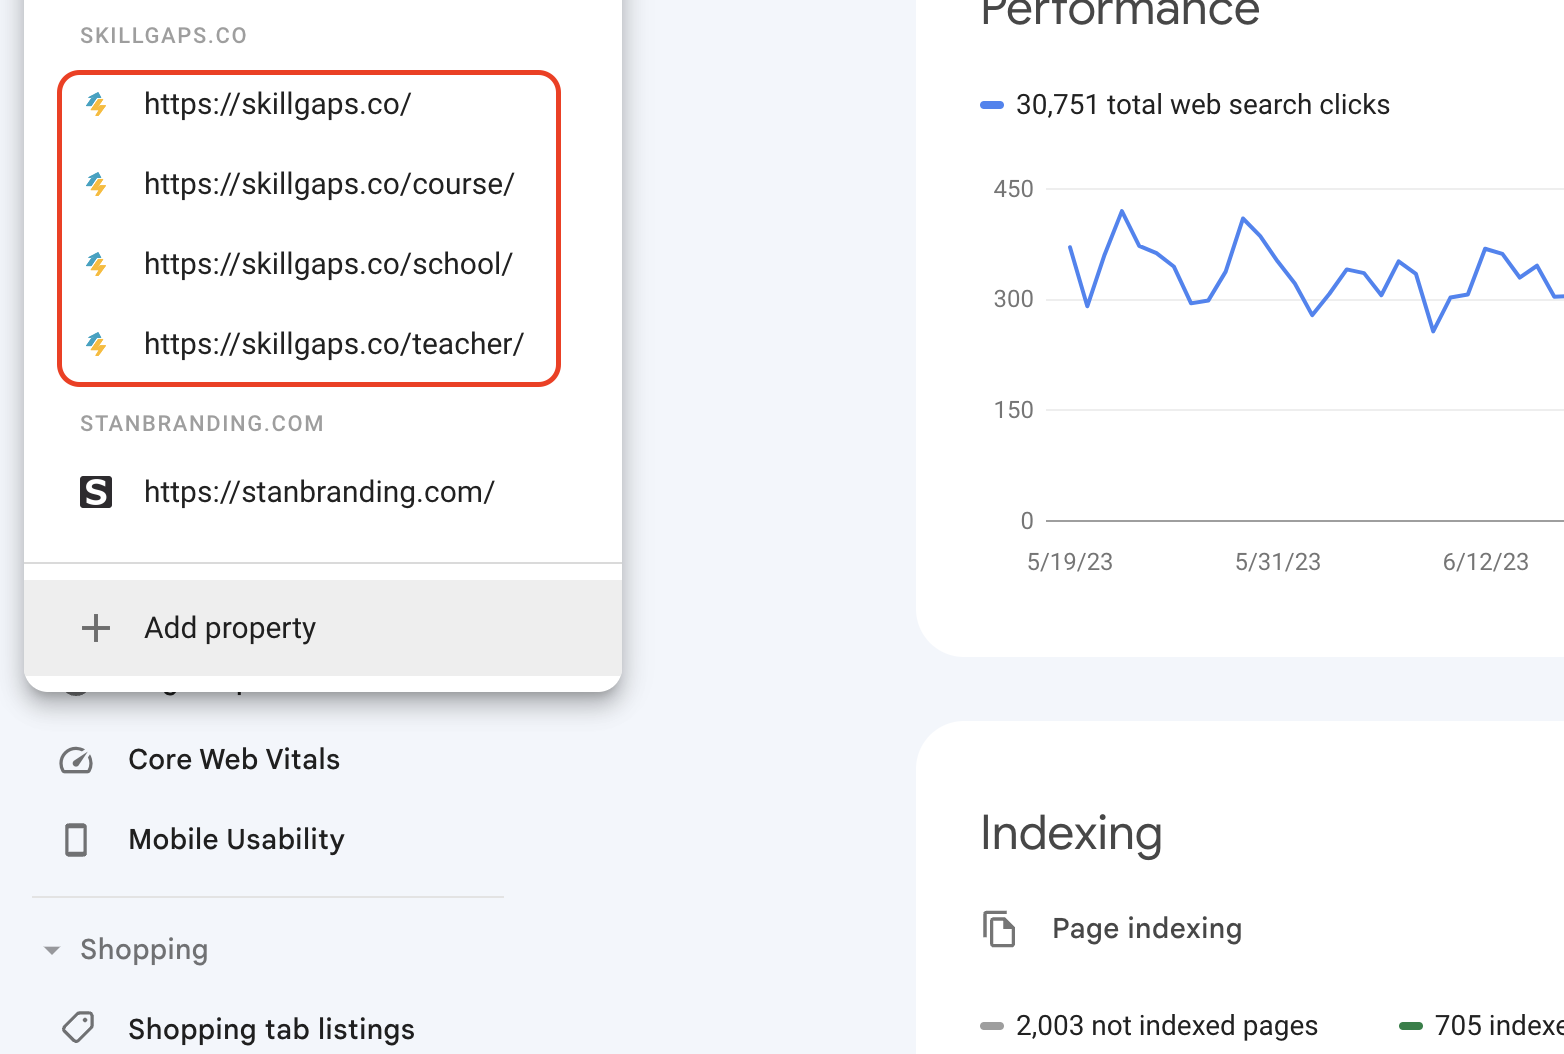Collapse the Shopping section arrow
1564x1054 pixels.
52,950
